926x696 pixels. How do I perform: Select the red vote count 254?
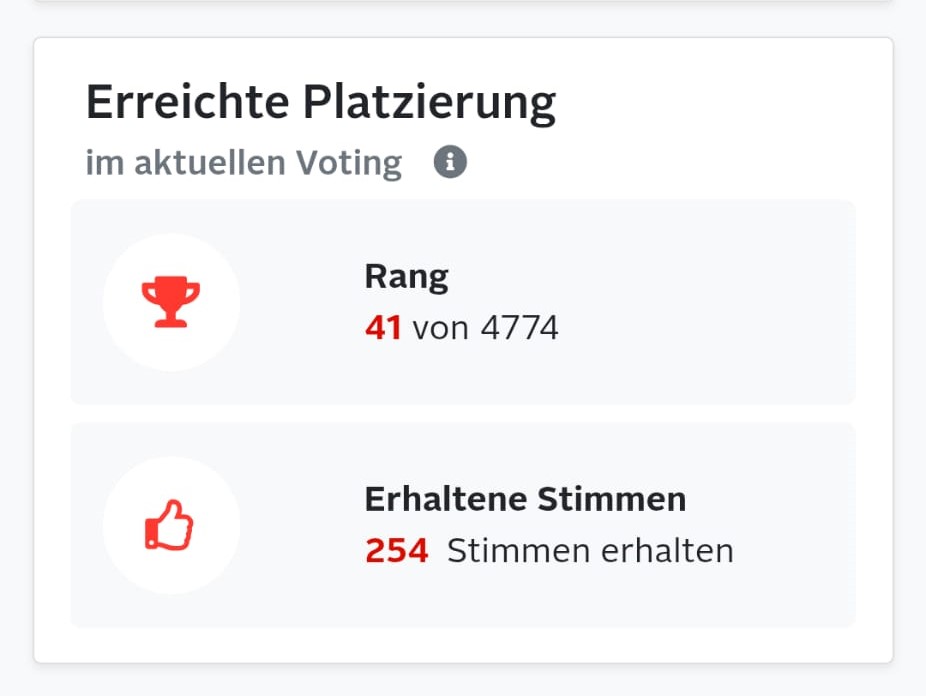click(396, 550)
